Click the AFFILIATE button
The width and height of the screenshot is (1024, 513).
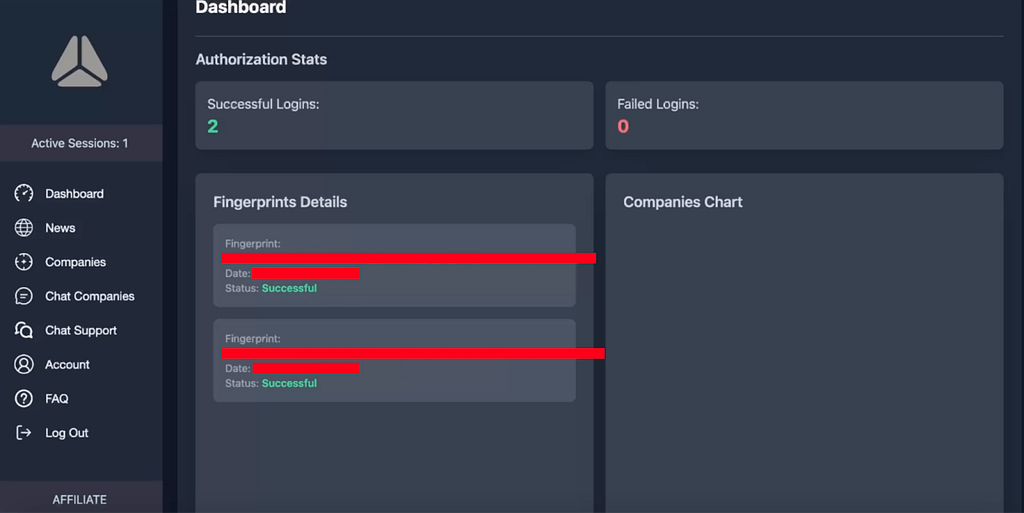81,497
